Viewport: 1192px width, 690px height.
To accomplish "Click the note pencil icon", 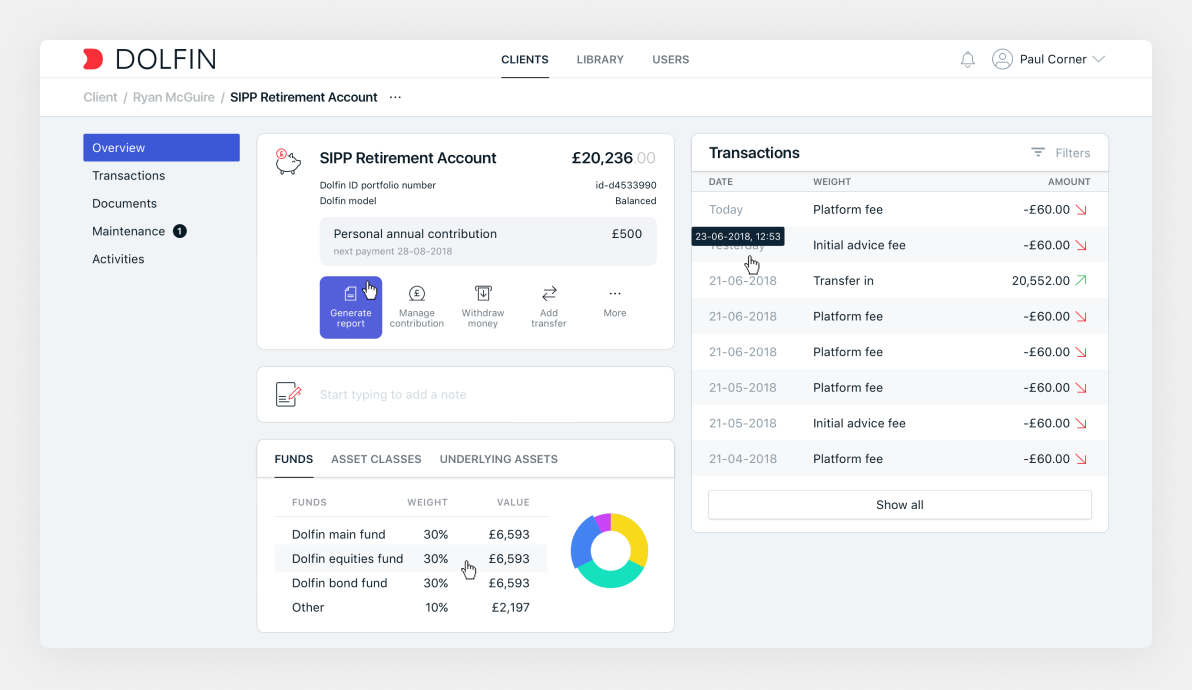I will click(288, 394).
